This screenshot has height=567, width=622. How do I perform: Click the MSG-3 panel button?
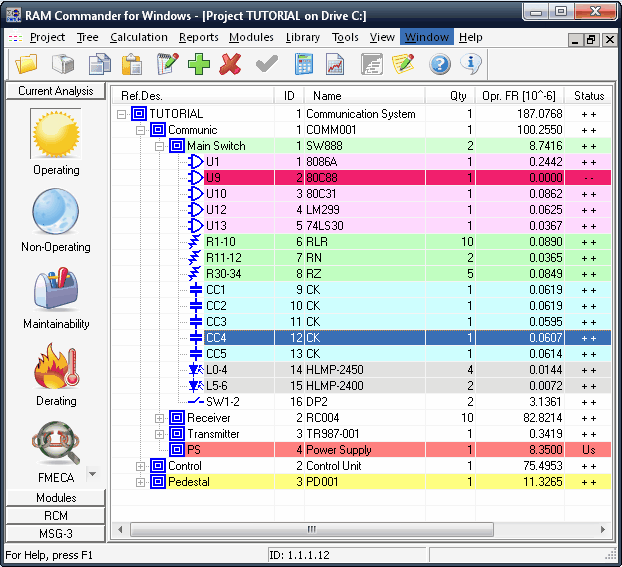click(x=56, y=534)
